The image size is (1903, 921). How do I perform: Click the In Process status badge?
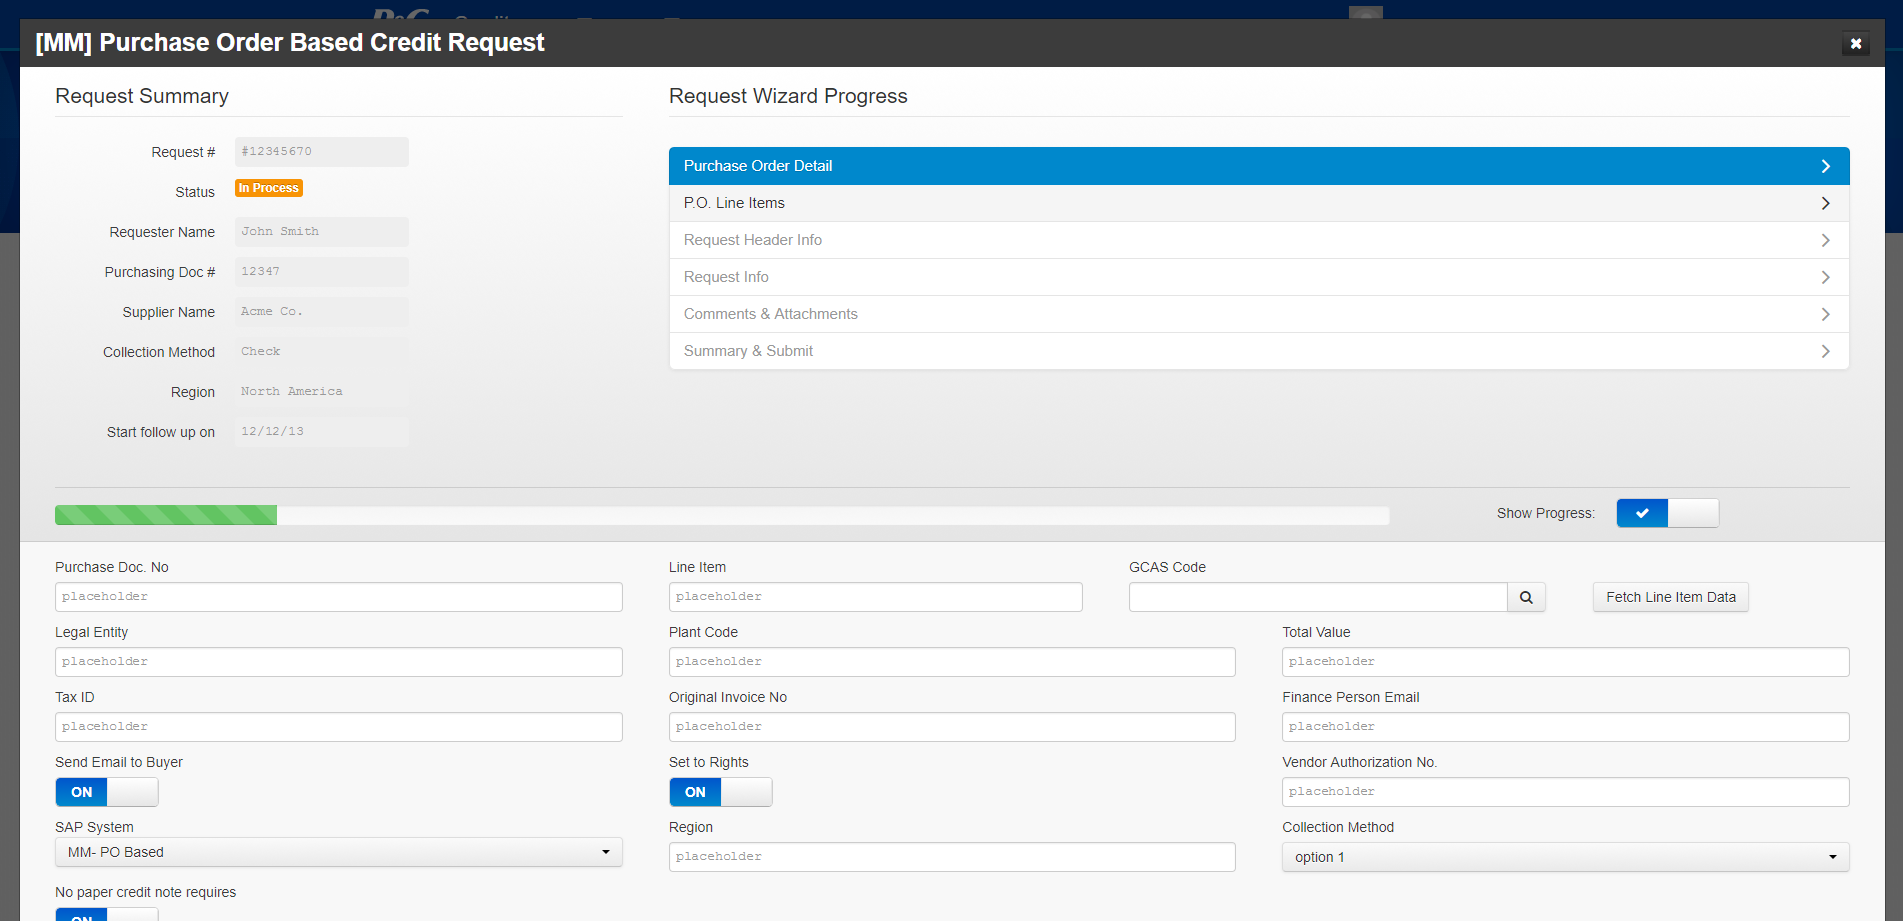pos(268,188)
